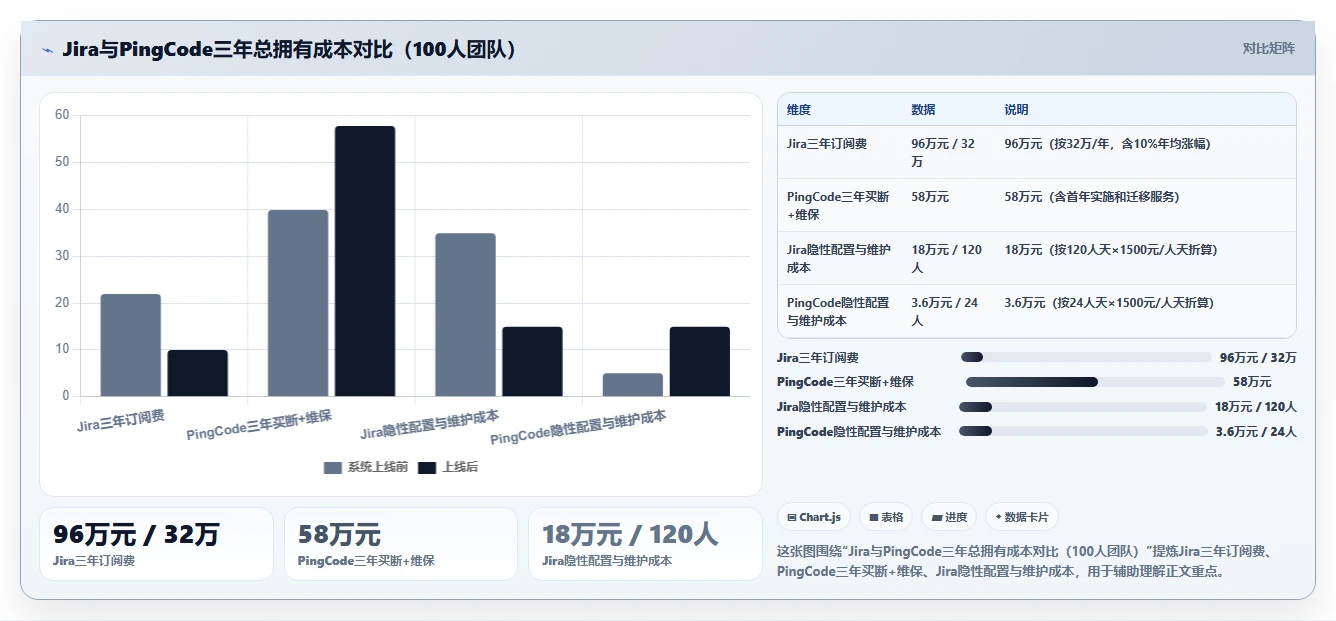Image resolution: width=1336 pixels, height=621 pixels.
Task: Open the 96万元 / 32万 data card
Action: 156,544
